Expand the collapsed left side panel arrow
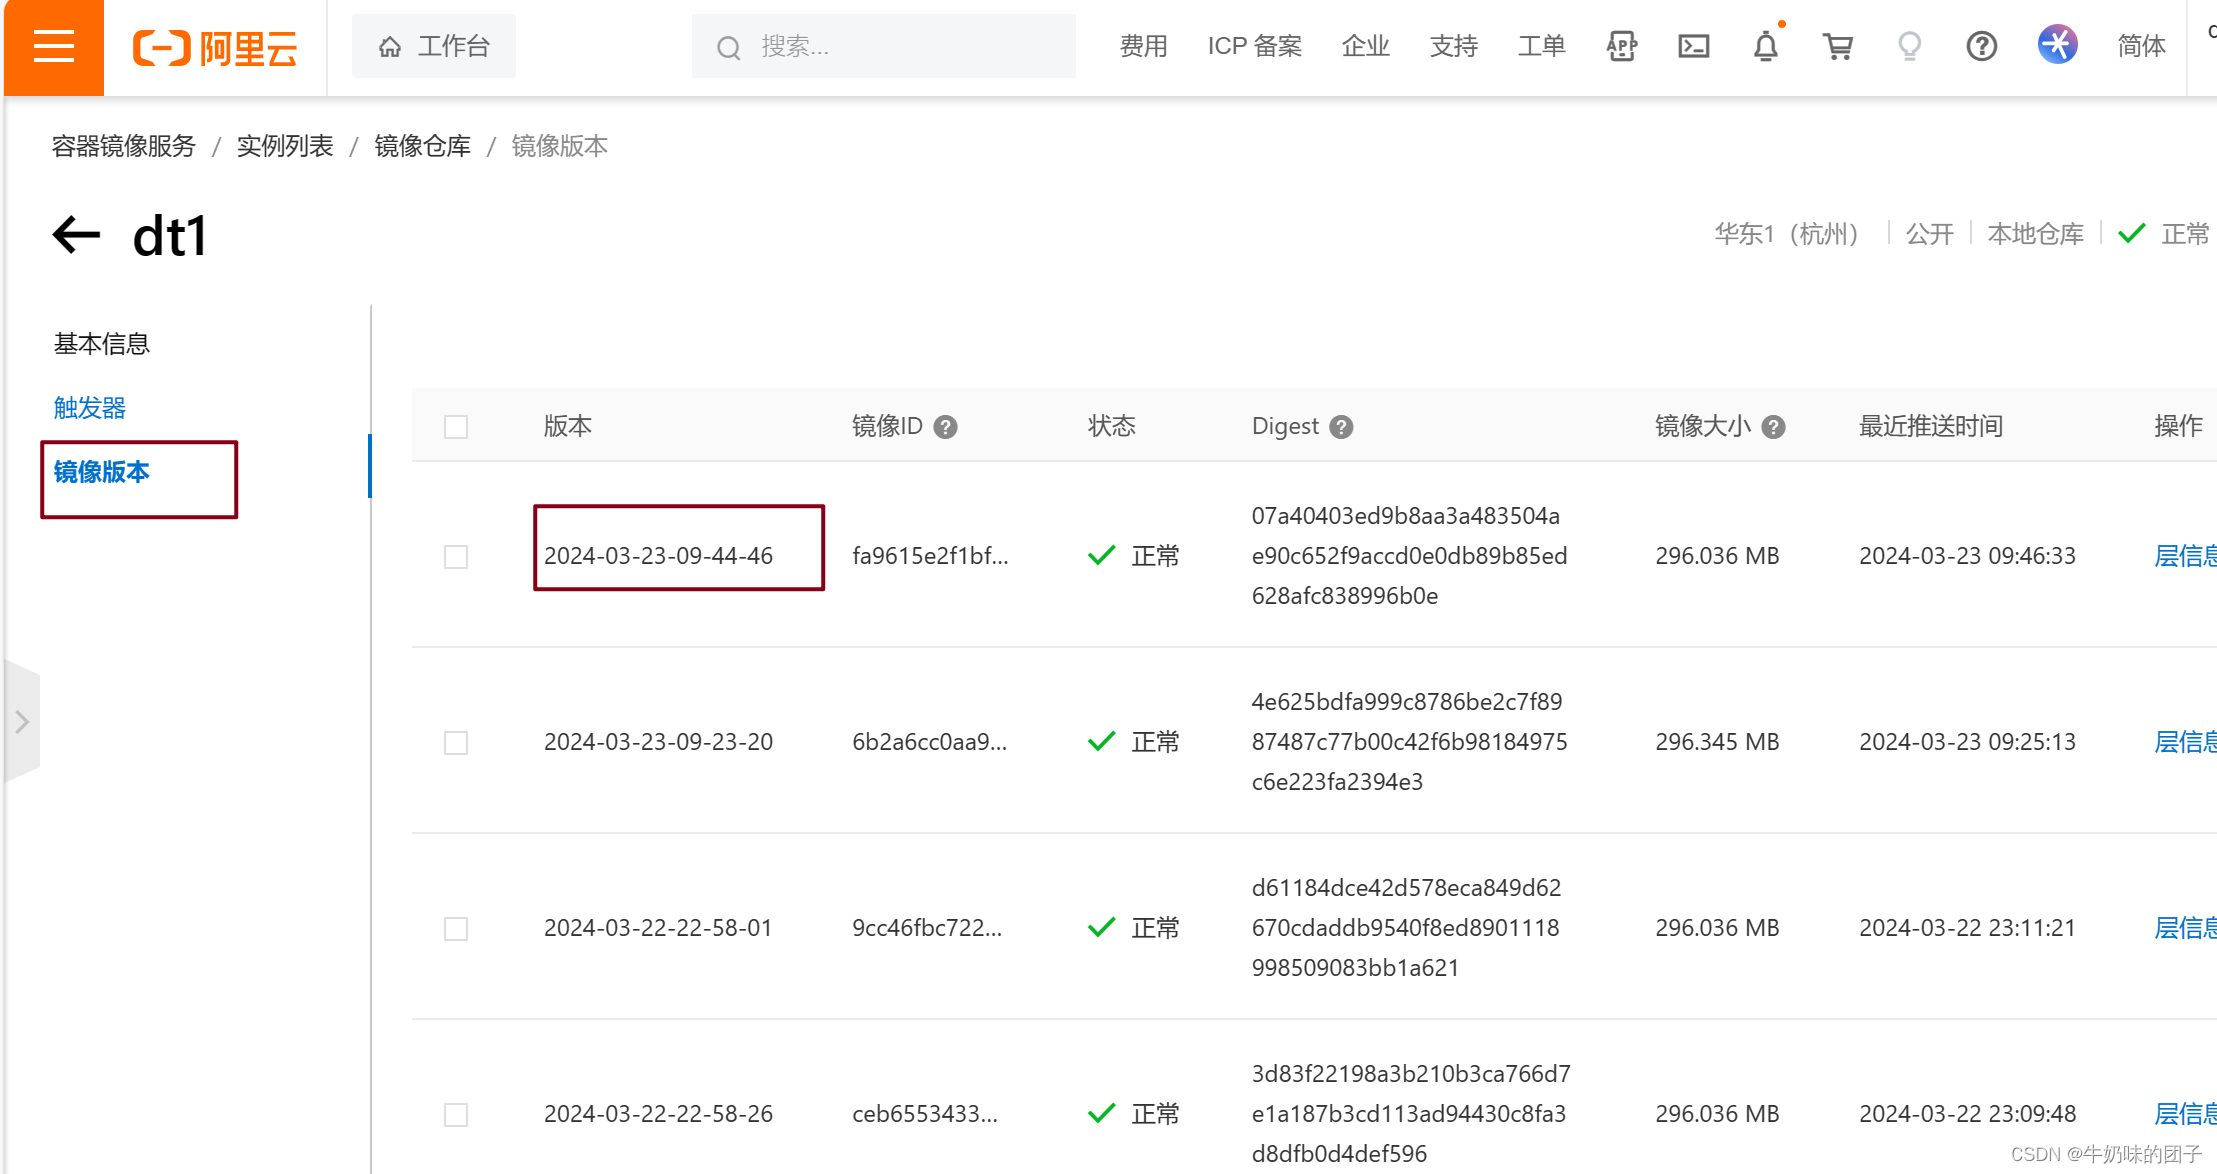The height and width of the screenshot is (1174, 2217). [x=22, y=722]
